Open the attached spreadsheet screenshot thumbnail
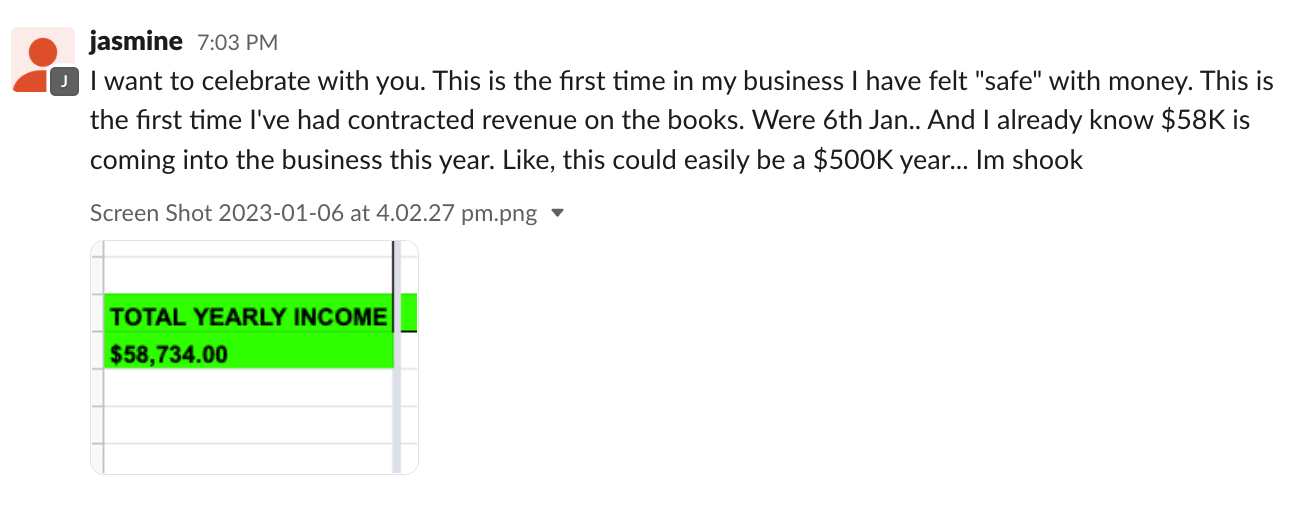Image resolution: width=1308 pixels, height=512 pixels. [x=254, y=357]
